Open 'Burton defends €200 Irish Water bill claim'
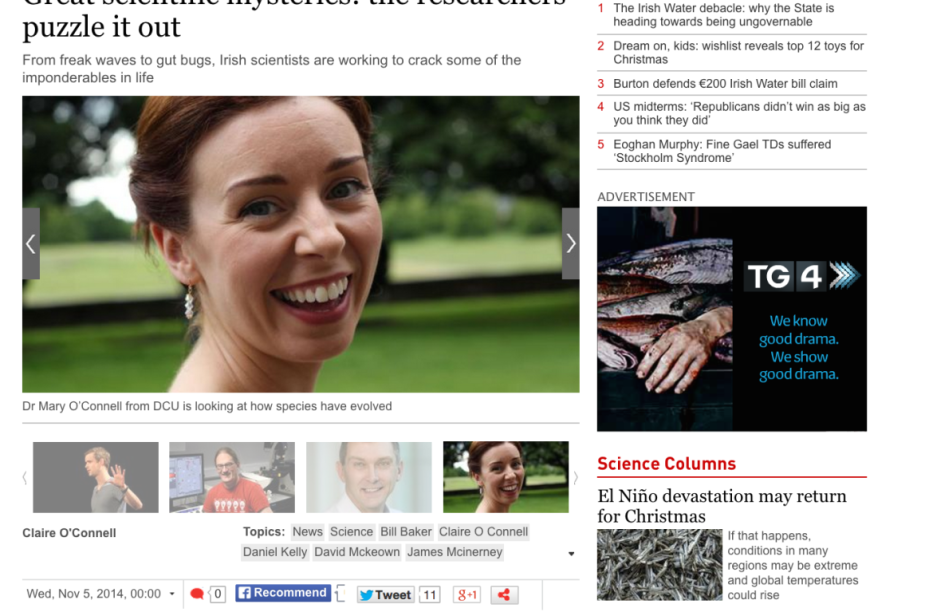Image resolution: width=925 pixels, height=616 pixels. [725, 84]
